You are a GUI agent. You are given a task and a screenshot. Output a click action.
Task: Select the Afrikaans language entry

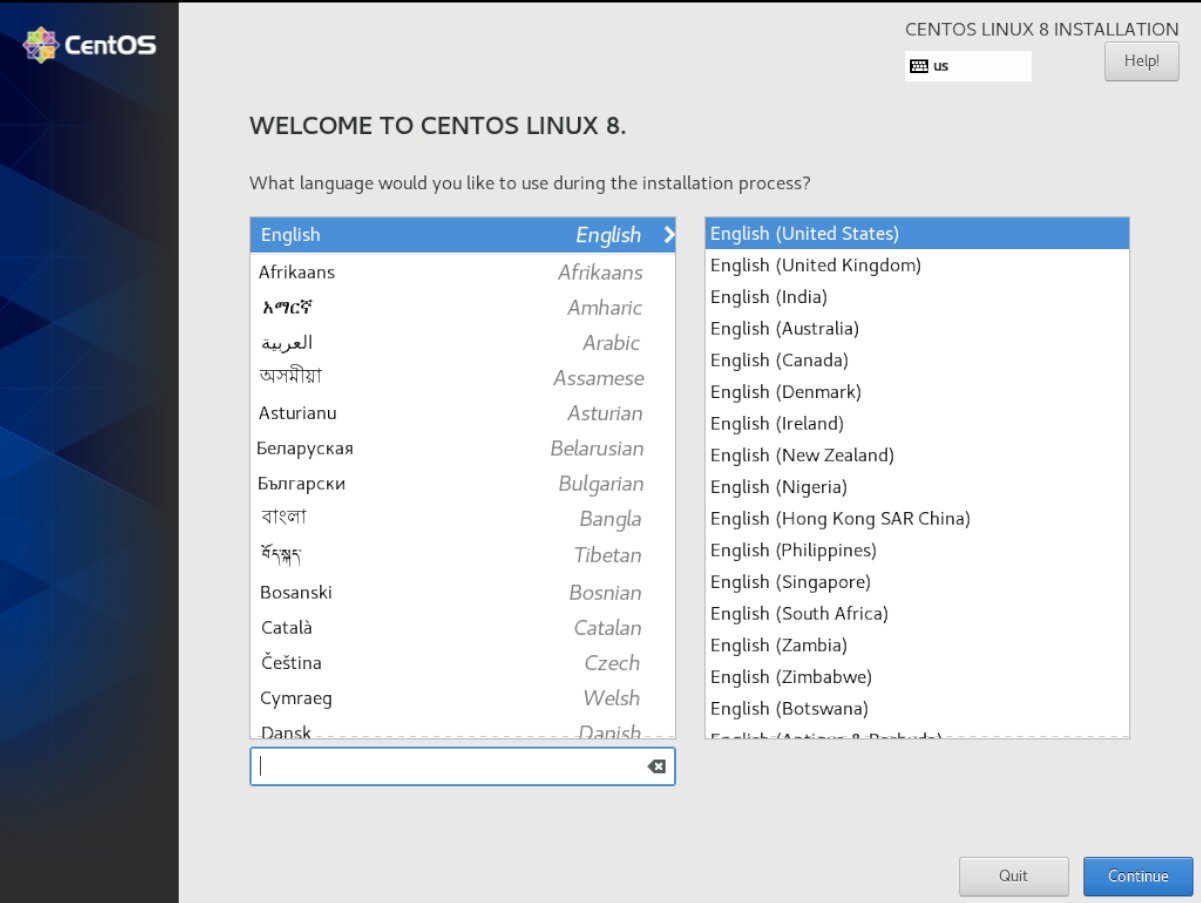[297, 271]
